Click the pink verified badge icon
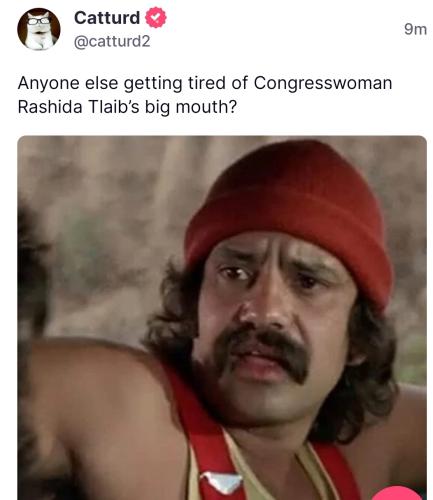 point(156,18)
